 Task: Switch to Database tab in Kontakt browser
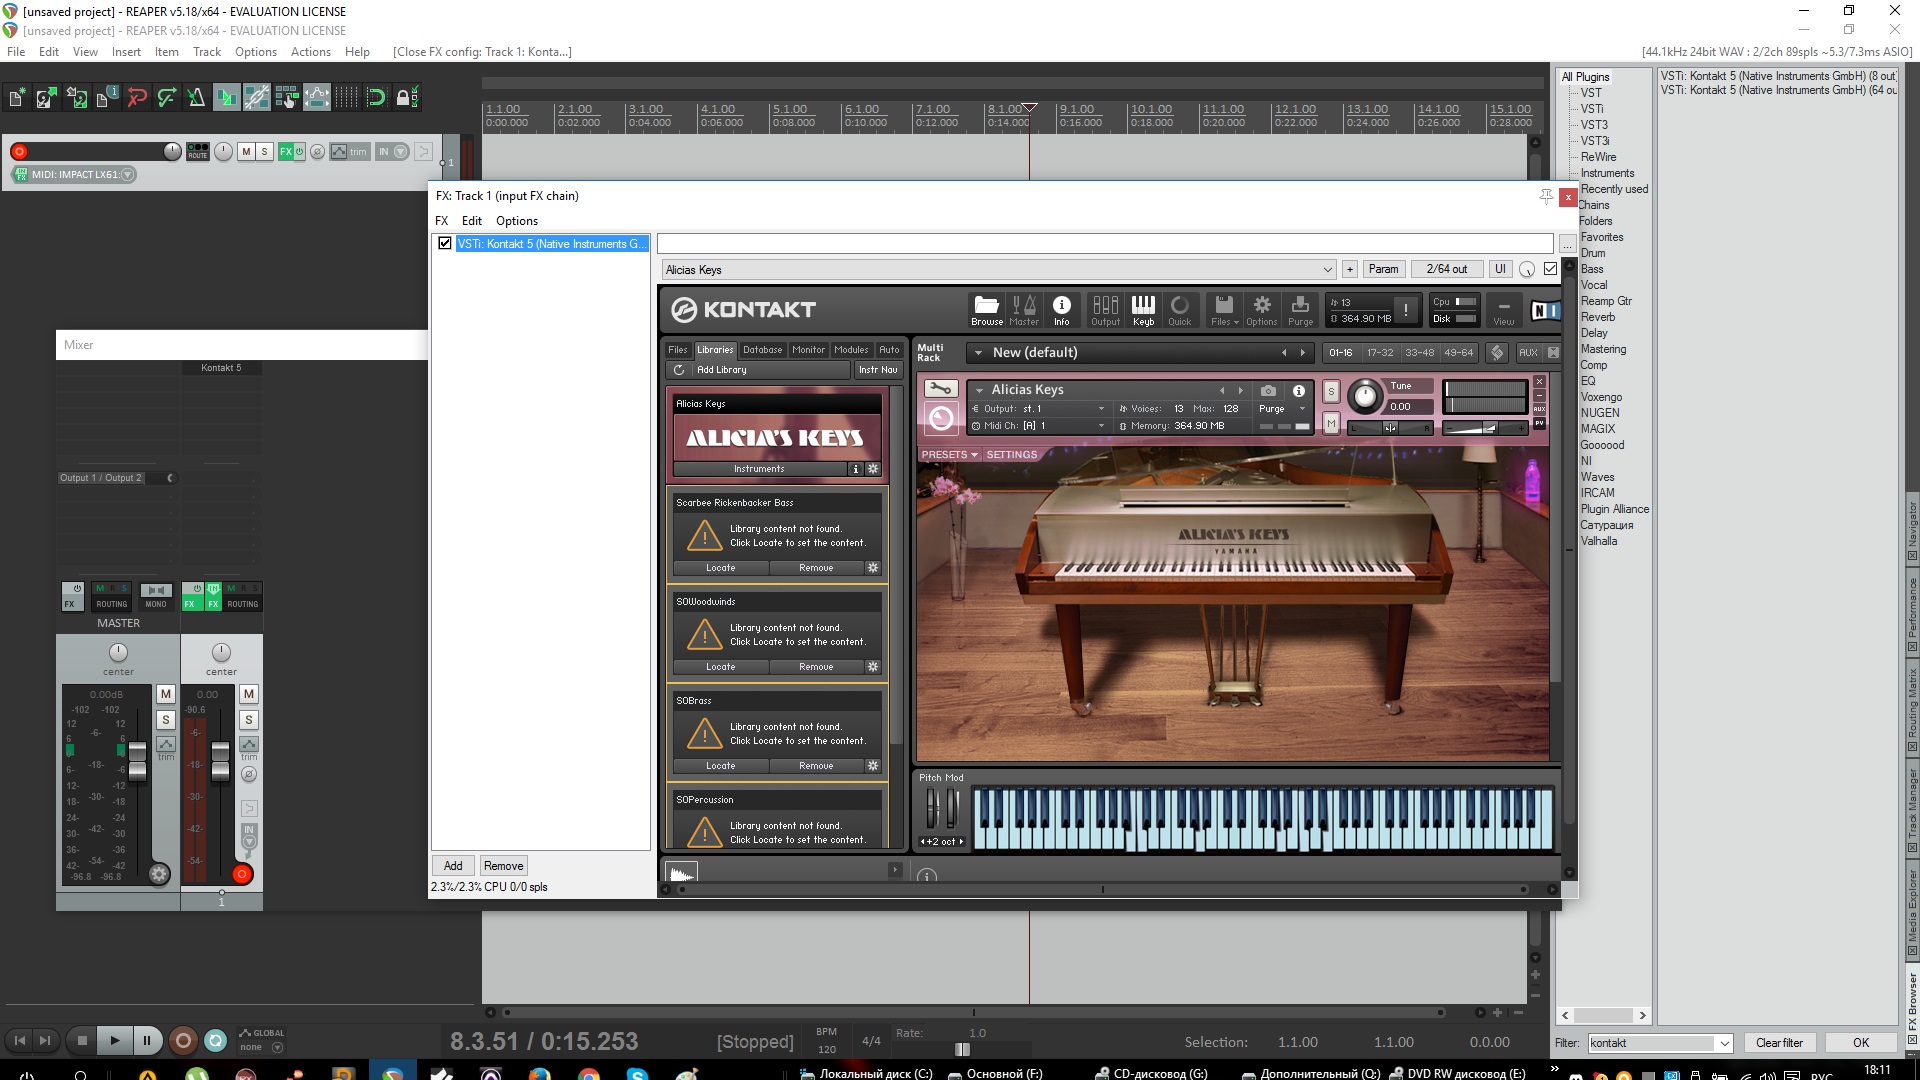(762, 350)
